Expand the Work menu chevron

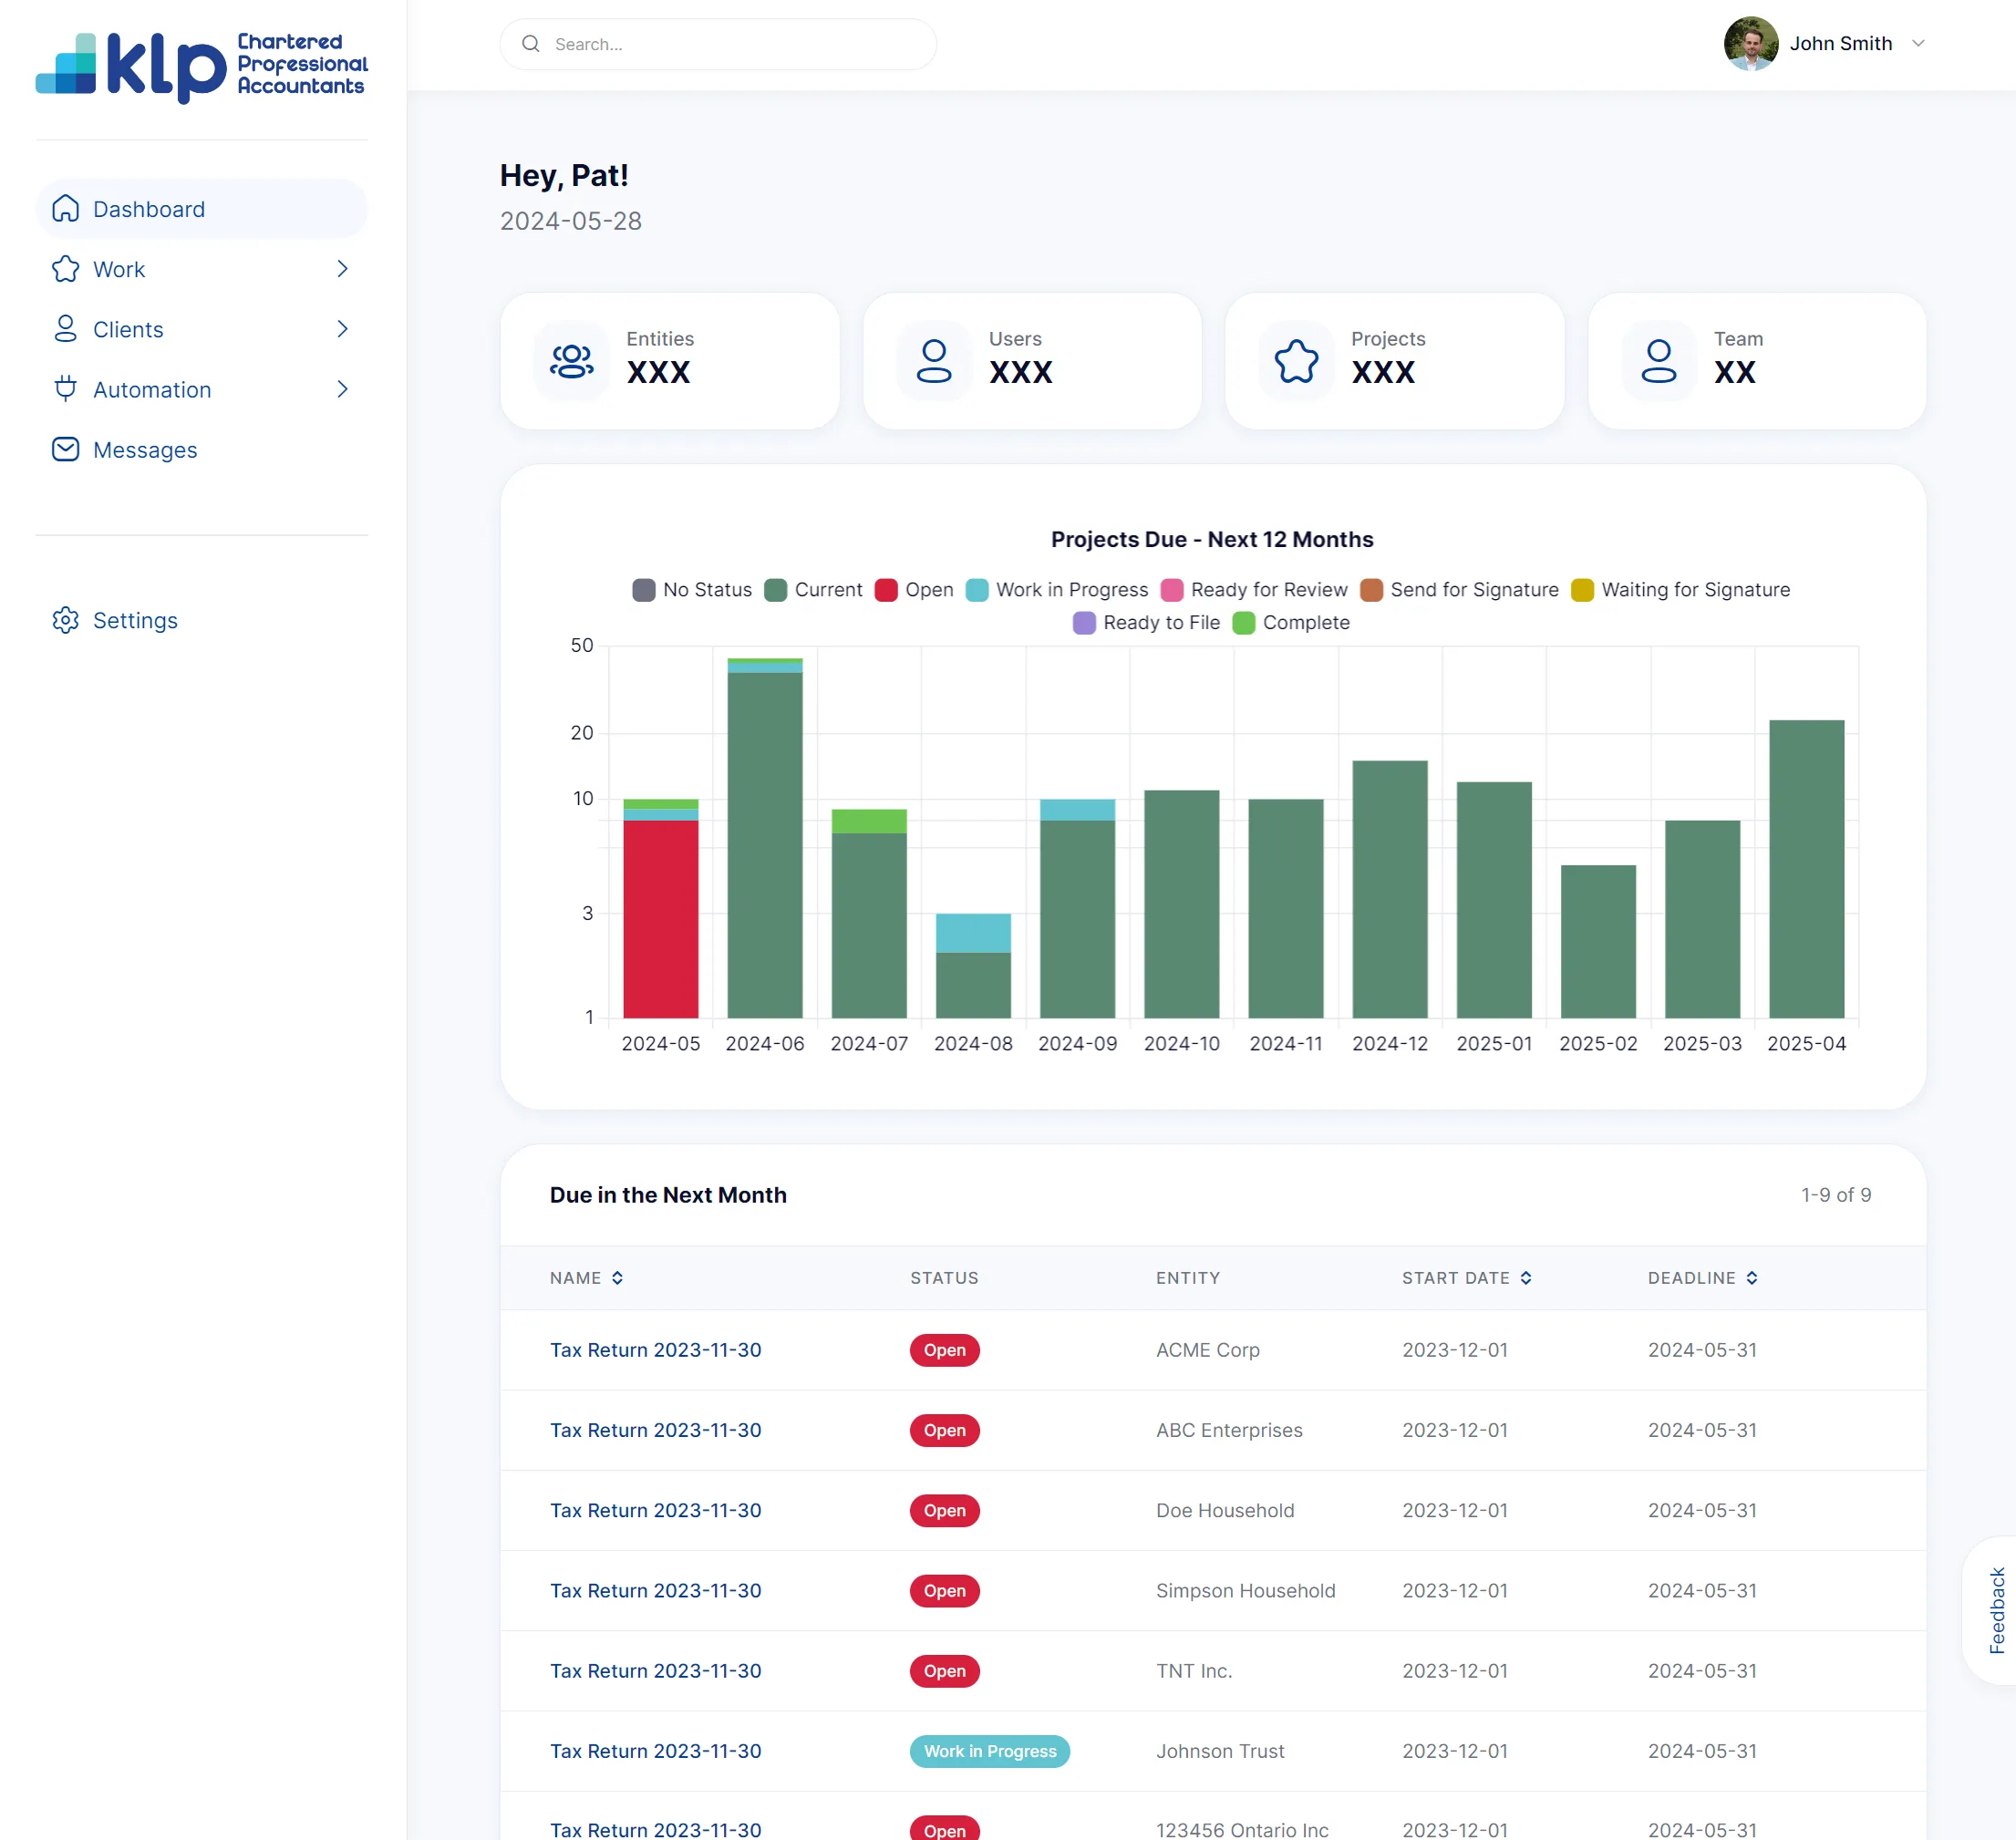point(343,269)
